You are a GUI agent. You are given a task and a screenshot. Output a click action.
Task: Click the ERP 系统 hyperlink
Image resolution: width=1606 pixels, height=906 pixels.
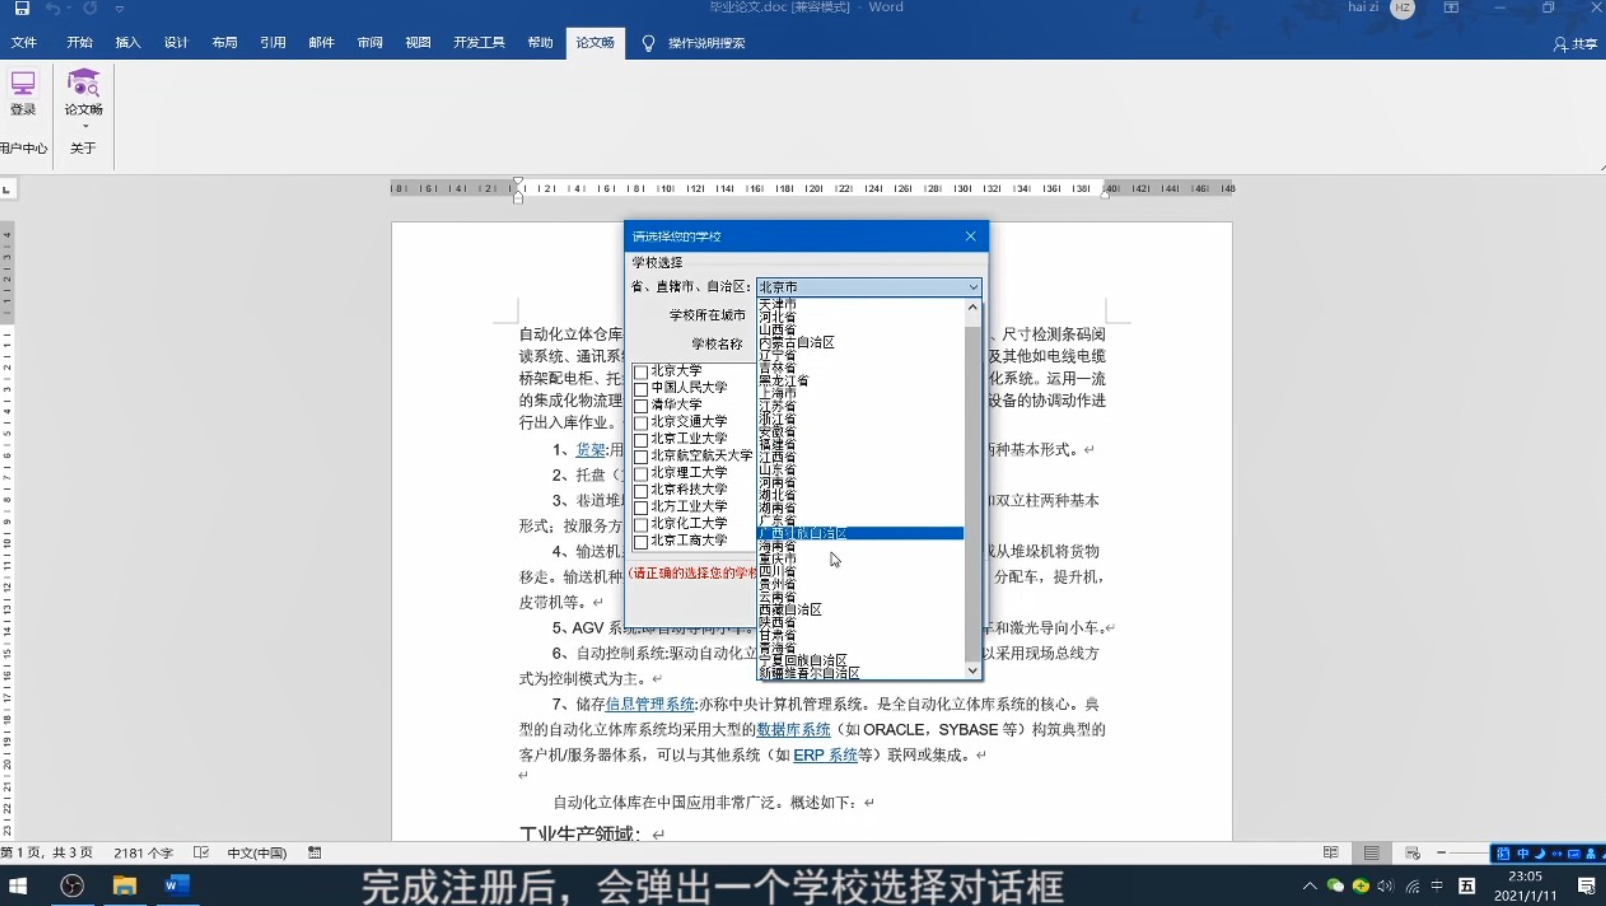(x=824, y=755)
